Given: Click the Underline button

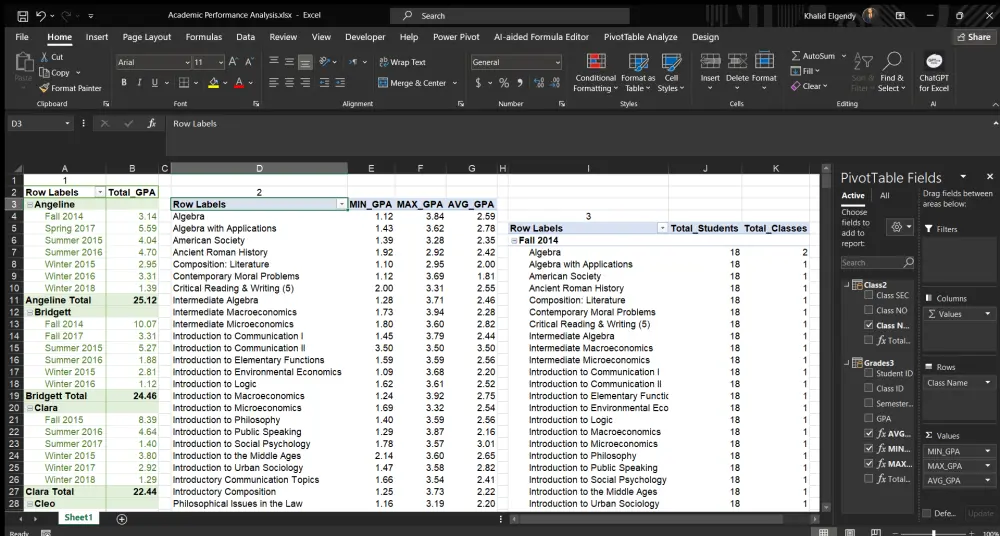Looking at the screenshot, I should click(x=154, y=83).
